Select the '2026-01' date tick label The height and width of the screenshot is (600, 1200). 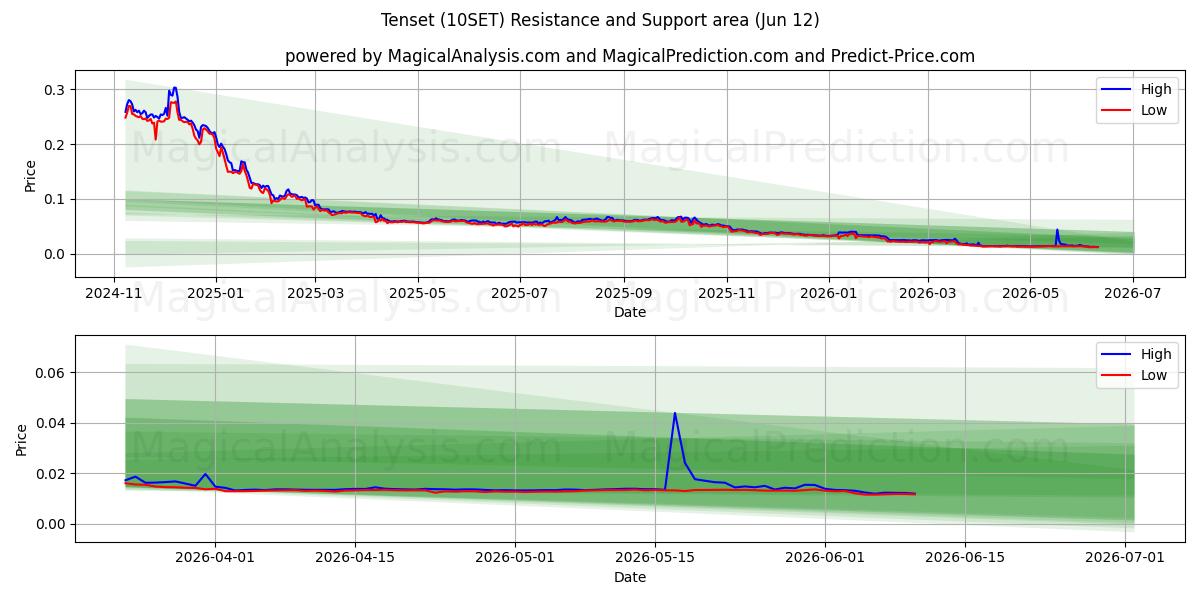[x=829, y=293]
